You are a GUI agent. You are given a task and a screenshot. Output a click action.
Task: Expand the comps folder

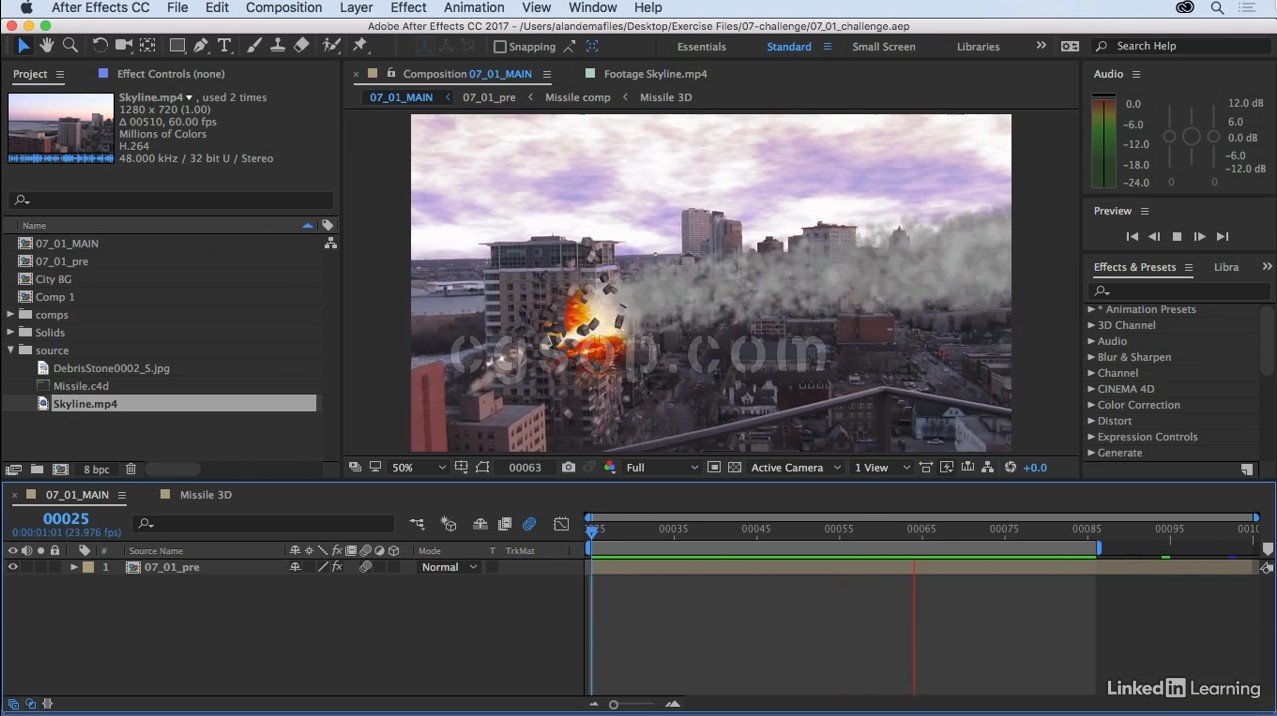coord(12,315)
